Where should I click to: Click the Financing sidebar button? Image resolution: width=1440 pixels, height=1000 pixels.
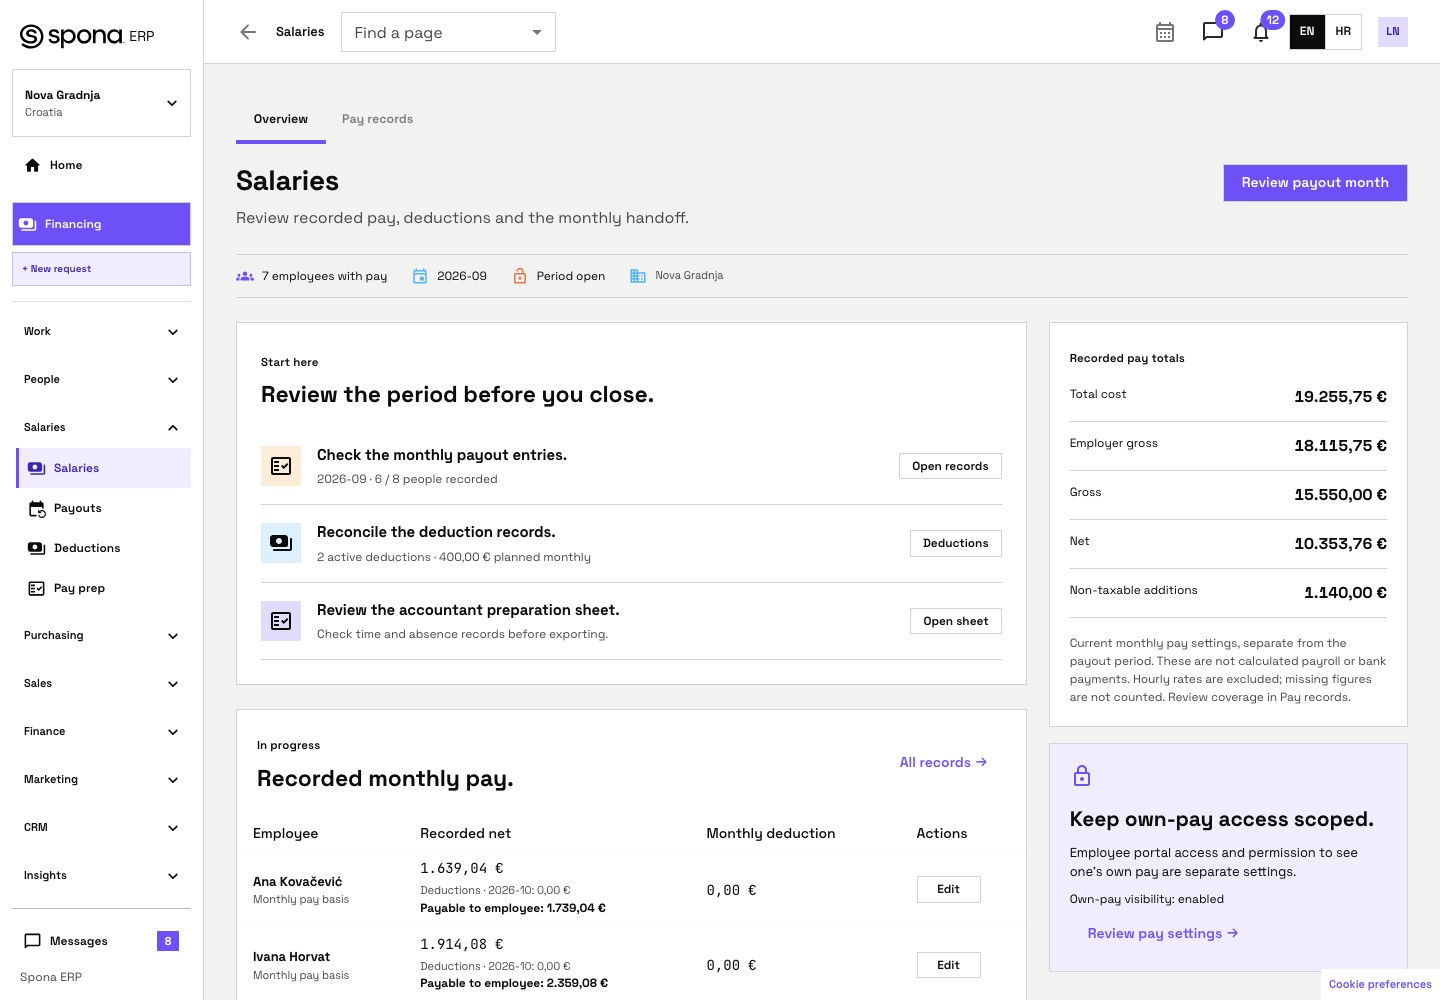point(101,224)
